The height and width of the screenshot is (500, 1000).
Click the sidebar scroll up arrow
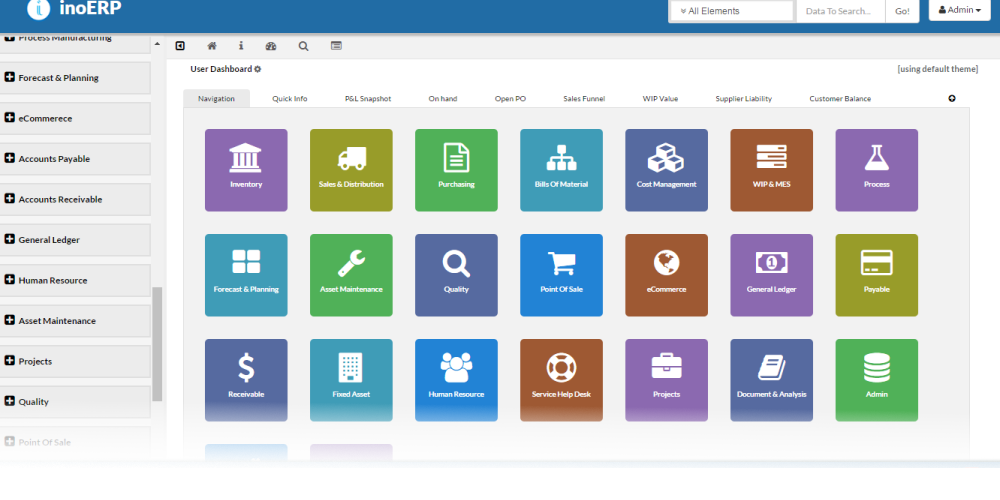coord(157,44)
